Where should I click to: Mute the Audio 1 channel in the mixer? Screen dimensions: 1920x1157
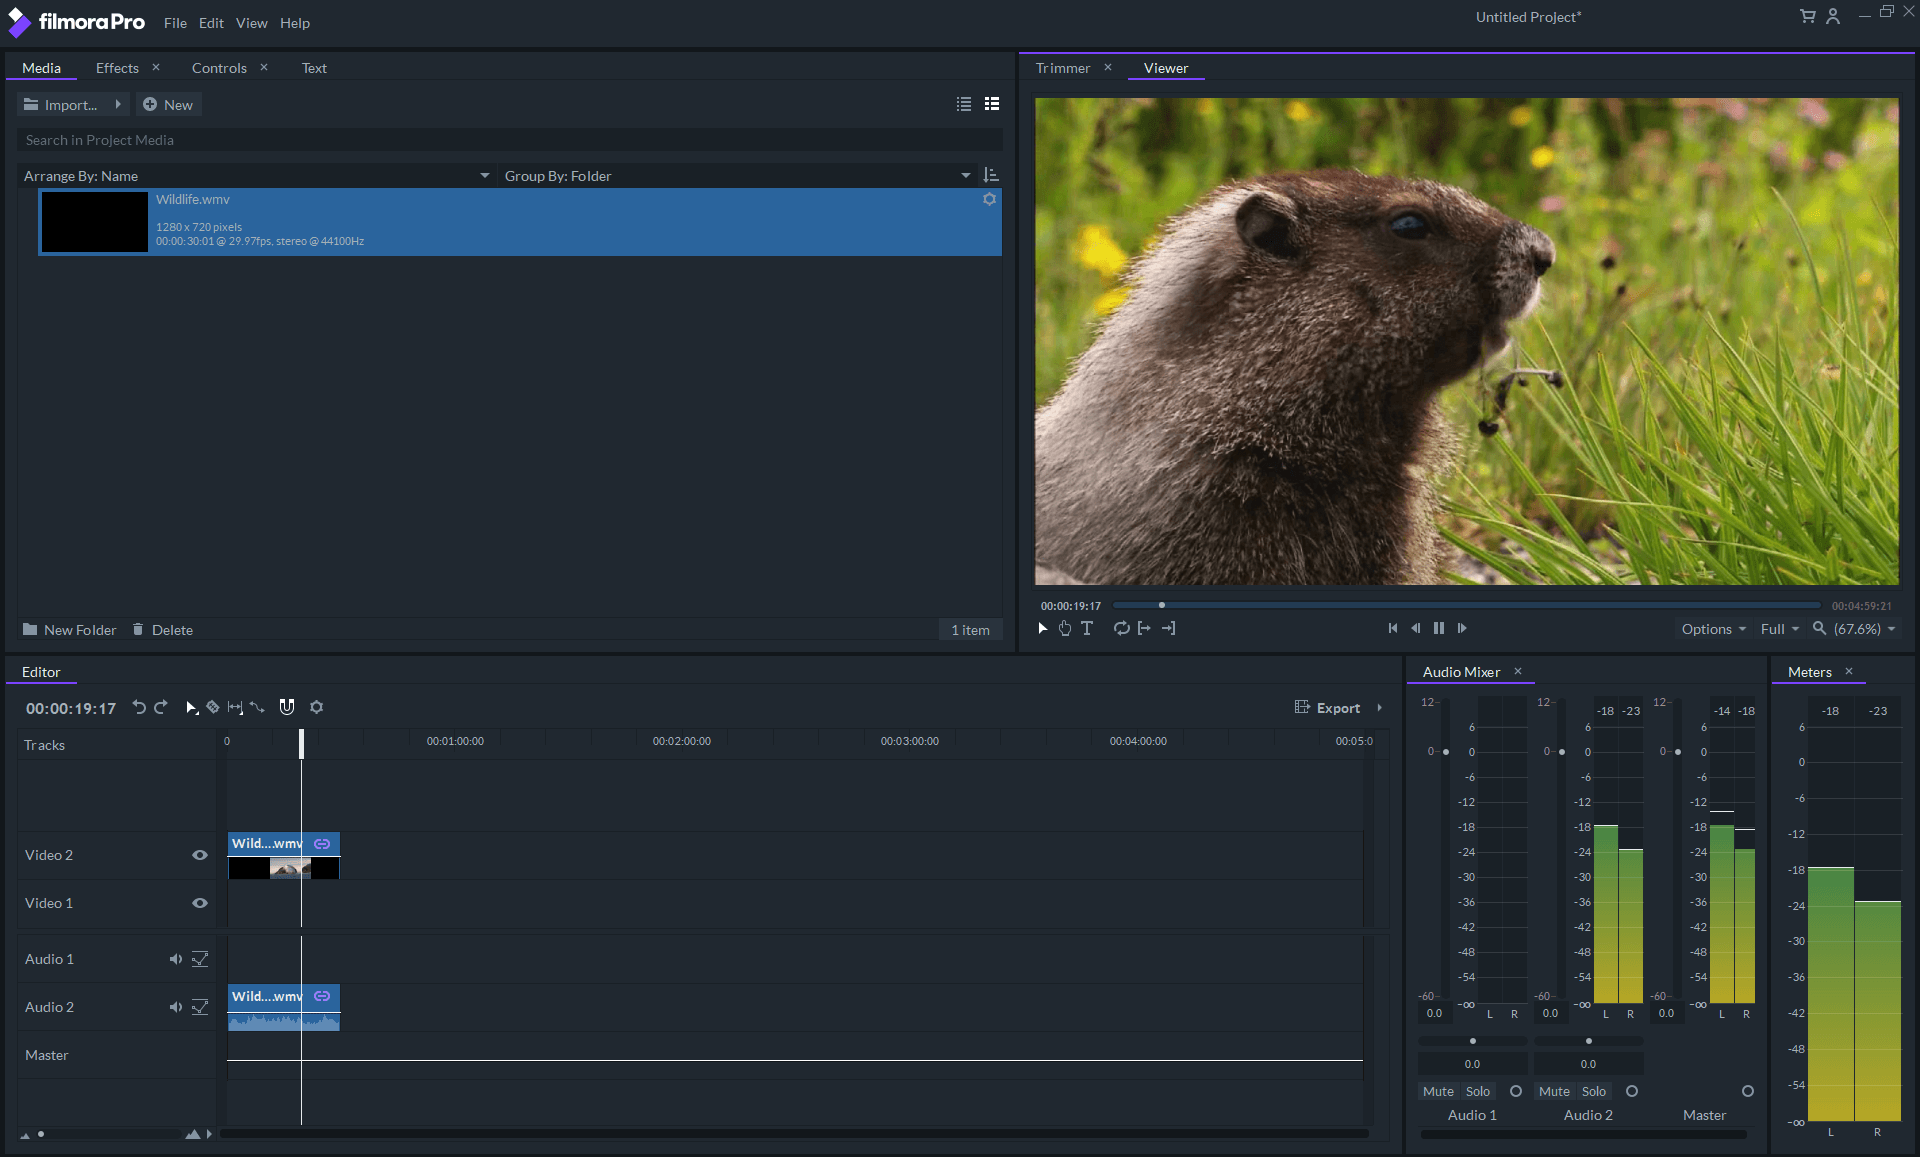[1438, 1091]
